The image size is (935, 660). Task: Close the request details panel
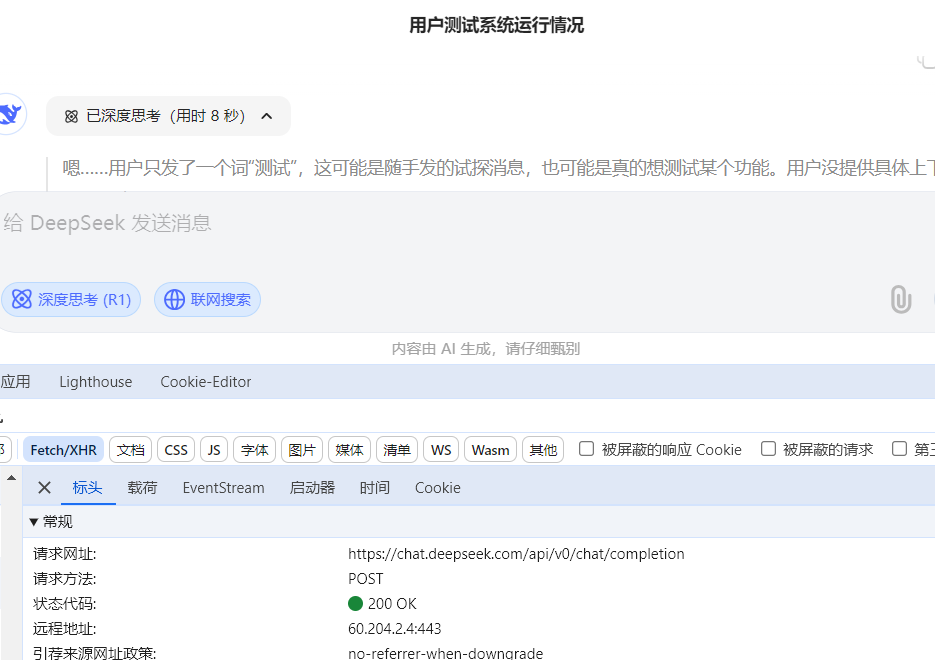[44, 488]
